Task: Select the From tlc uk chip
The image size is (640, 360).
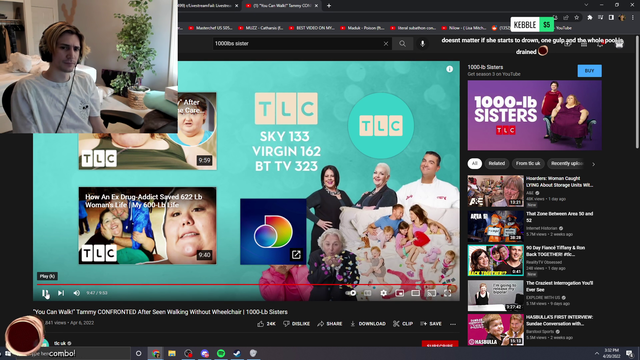Action: coord(528,163)
